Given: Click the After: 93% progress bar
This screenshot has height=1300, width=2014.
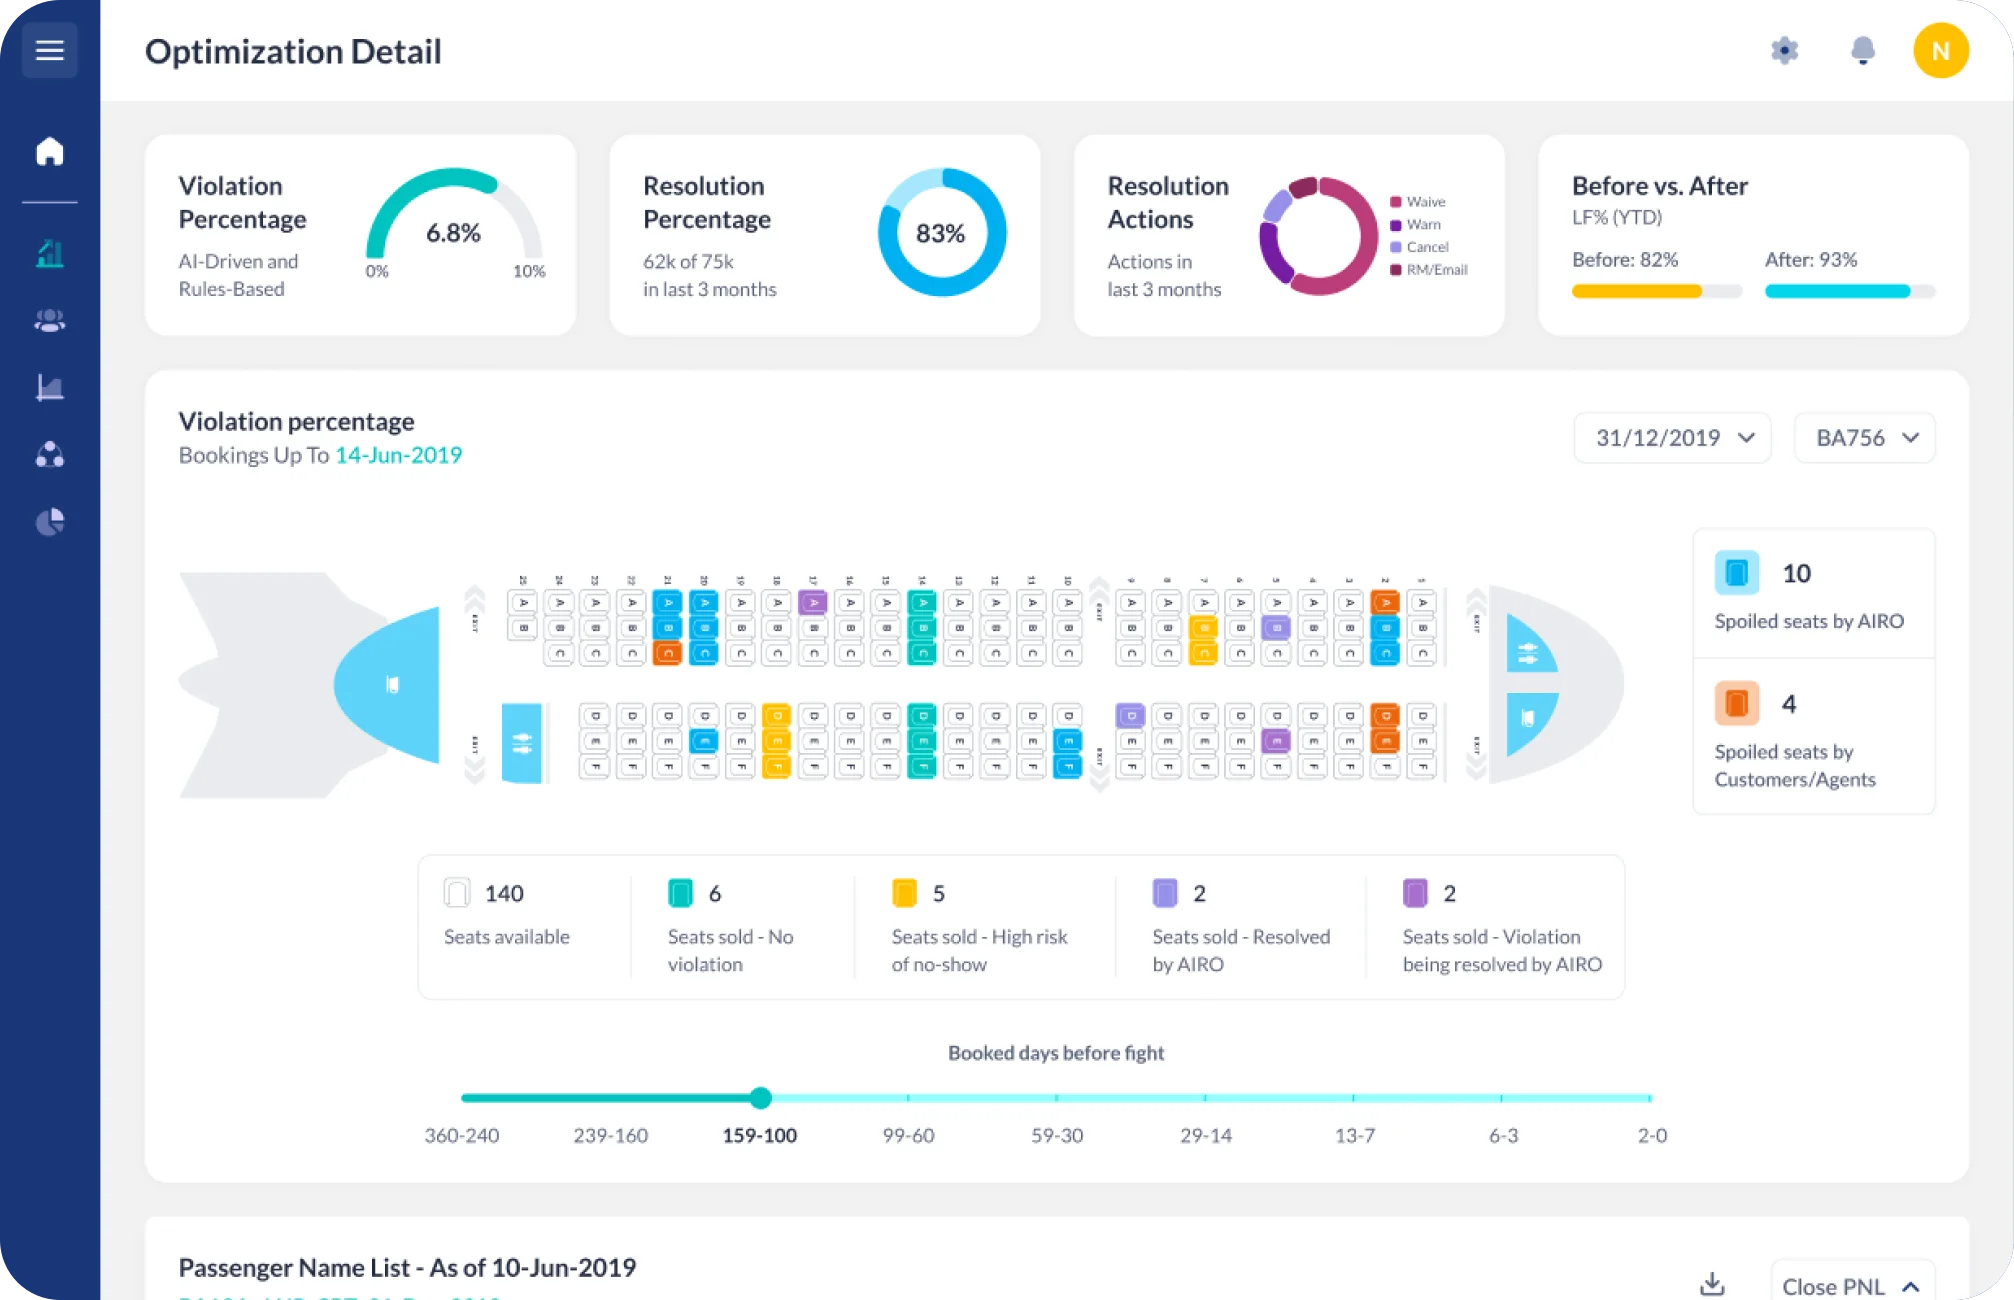Looking at the screenshot, I should point(1850,291).
